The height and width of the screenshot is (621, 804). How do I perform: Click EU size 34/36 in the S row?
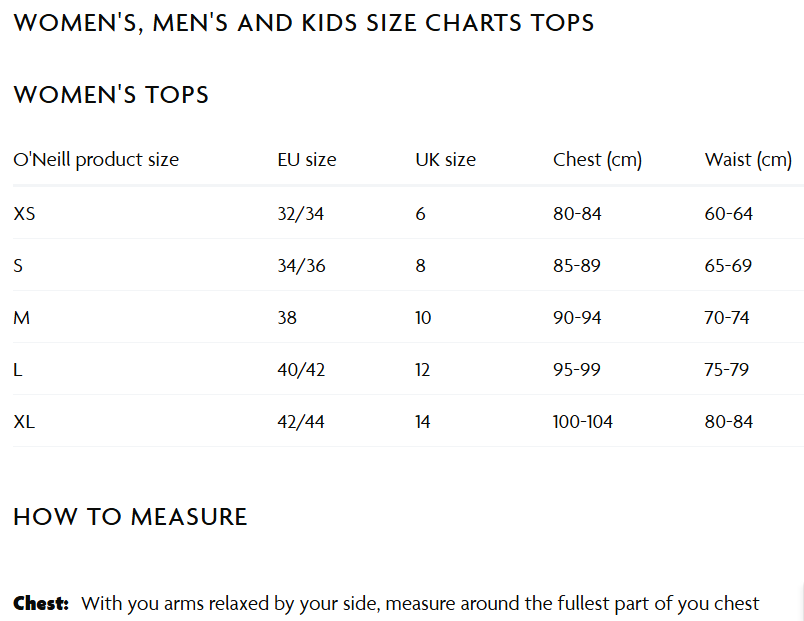[301, 266]
